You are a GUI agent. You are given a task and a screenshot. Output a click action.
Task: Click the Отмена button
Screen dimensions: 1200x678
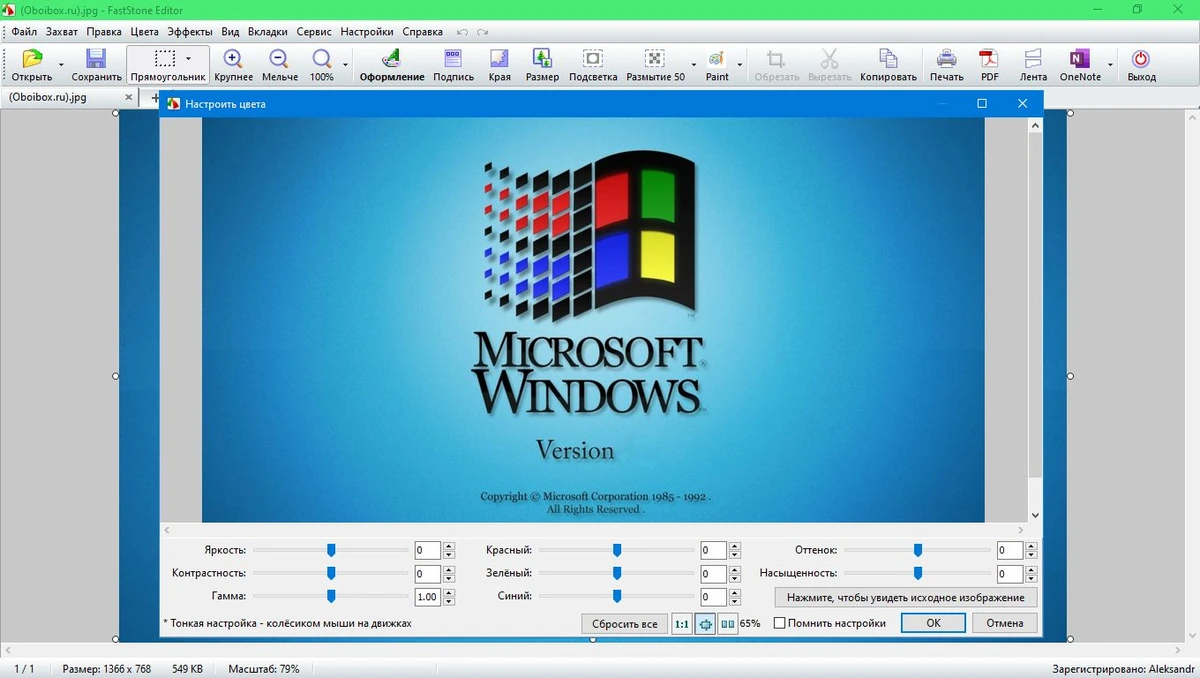pos(1004,623)
